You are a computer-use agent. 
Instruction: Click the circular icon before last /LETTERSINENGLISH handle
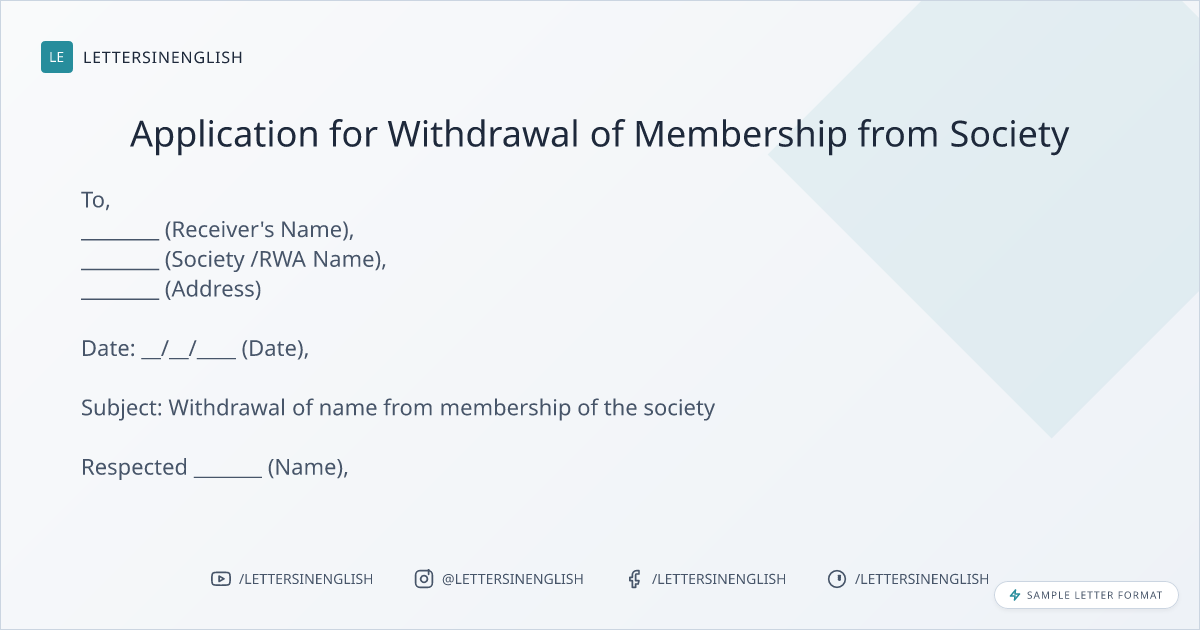(x=837, y=579)
